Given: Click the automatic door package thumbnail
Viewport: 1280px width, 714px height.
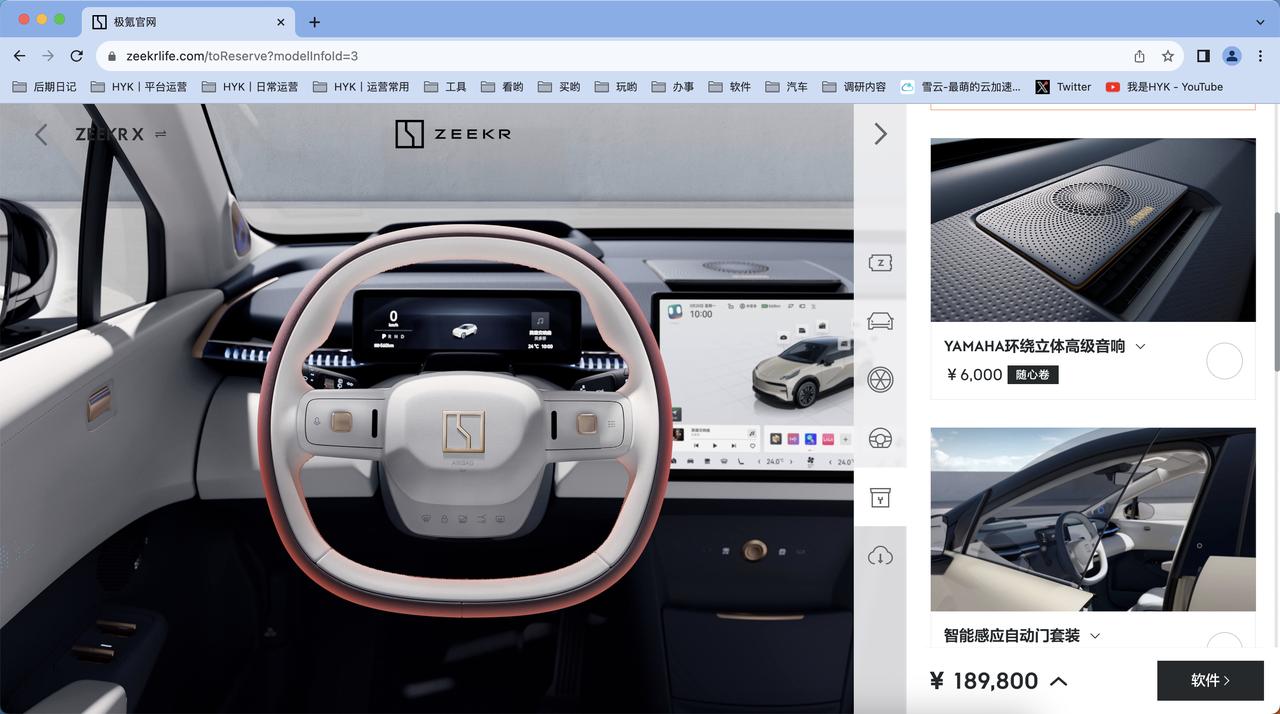Looking at the screenshot, I should (1093, 519).
